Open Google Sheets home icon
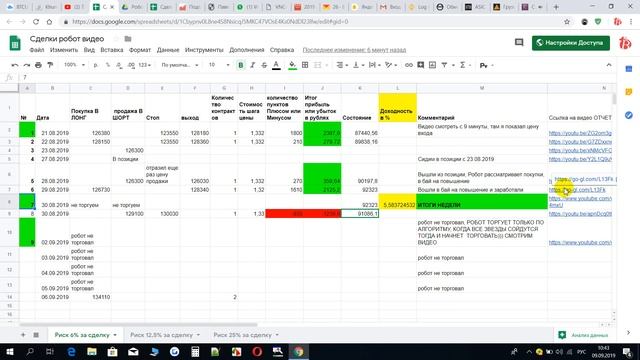The width and height of the screenshot is (640, 360). click(x=15, y=43)
